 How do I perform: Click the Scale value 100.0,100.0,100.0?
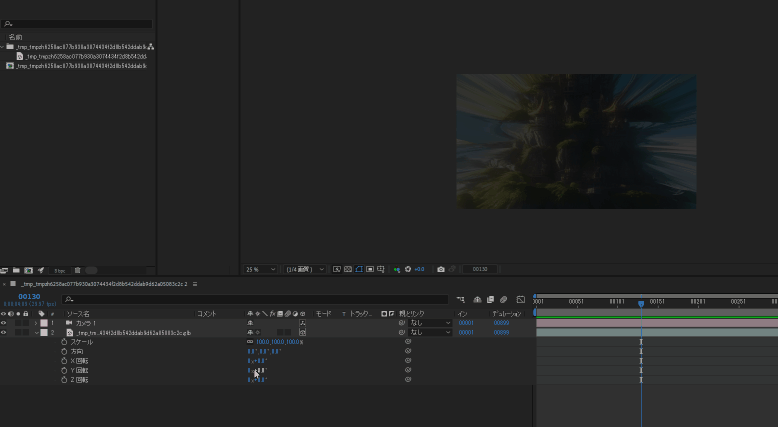pyautogui.click(x=278, y=342)
